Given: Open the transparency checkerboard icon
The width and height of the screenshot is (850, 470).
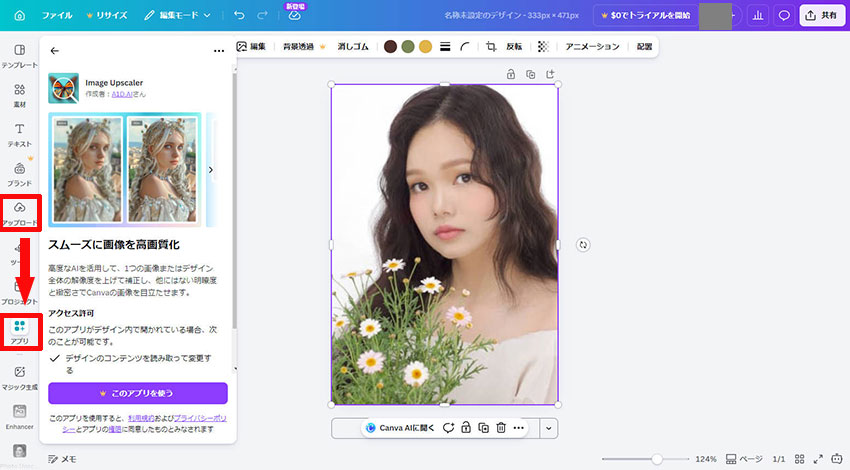Looking at the screenshot, I should [x=543, y=47].
